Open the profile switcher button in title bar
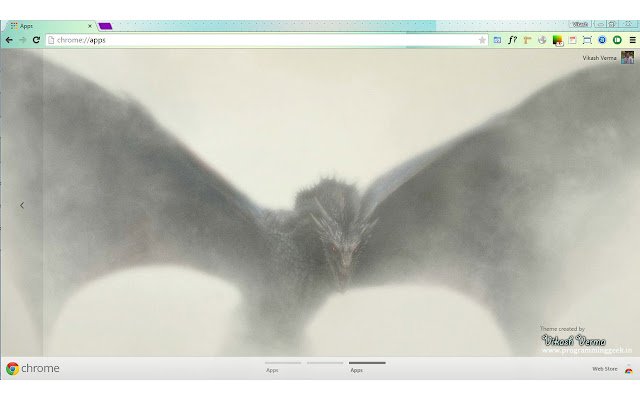 click(580, 24)
